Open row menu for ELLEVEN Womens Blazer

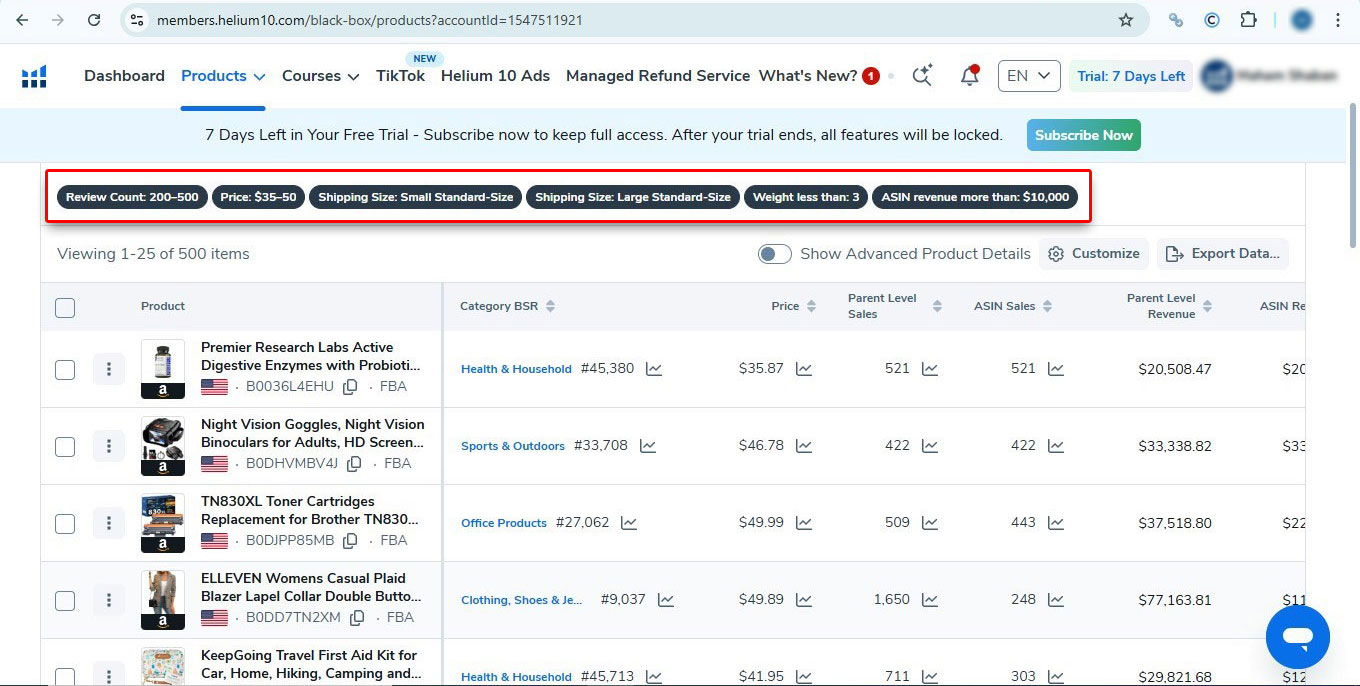coord(109,600)
